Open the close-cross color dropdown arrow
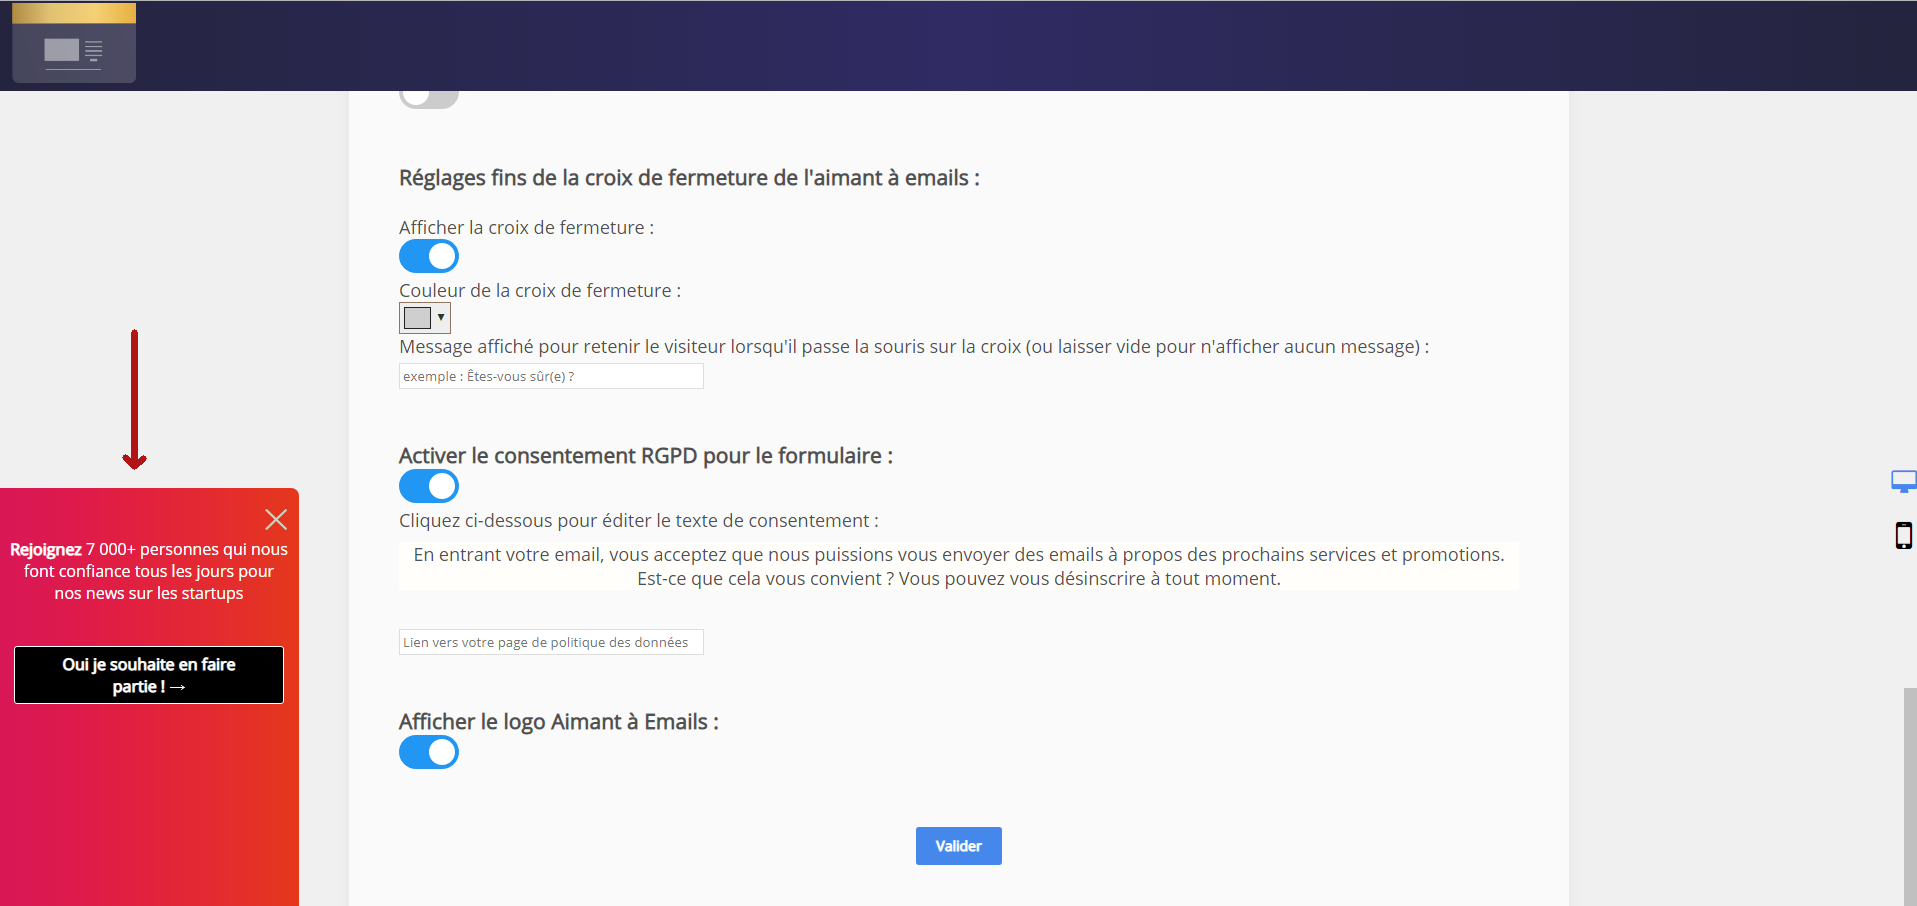Viewport: 1917px width, 906px height. click(441, 318)
